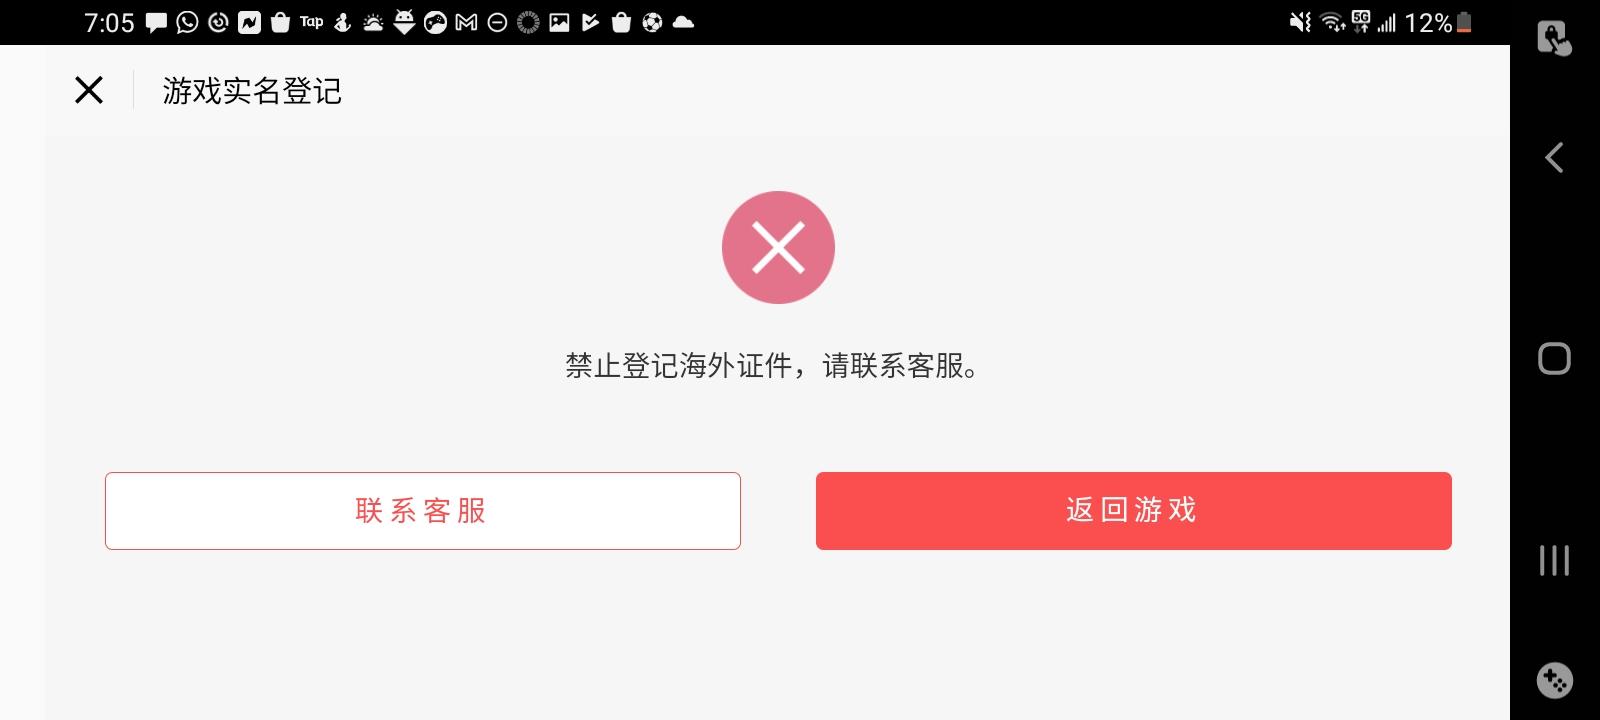Viewport: 1600px width, 720px height.
Task: Tap the Gmail notification icon
Action: click(x=466, y=22)
